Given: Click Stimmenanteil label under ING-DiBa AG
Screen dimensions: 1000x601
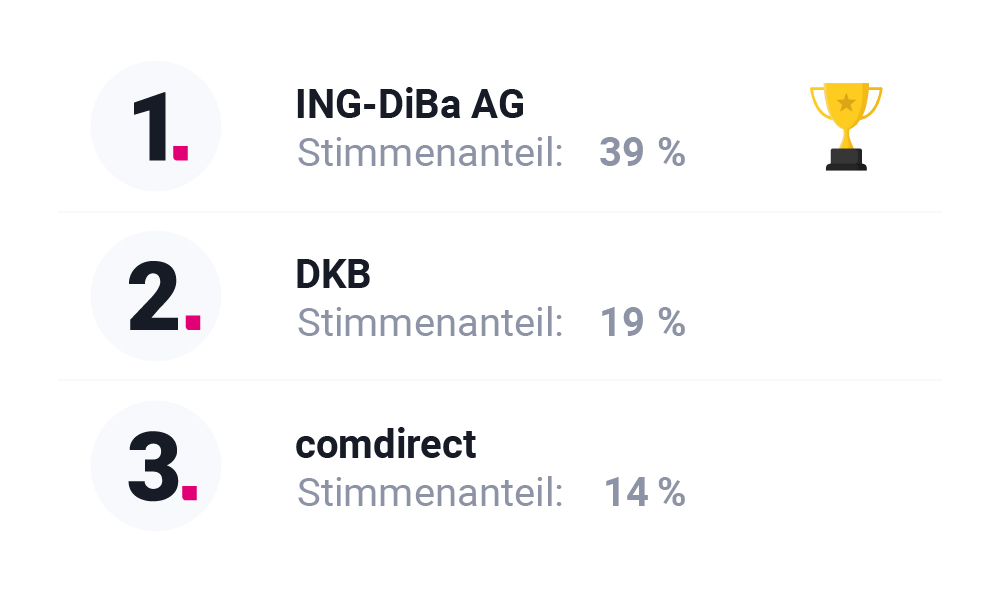Looking at the screenshot, I should click(x=430, y=153).
